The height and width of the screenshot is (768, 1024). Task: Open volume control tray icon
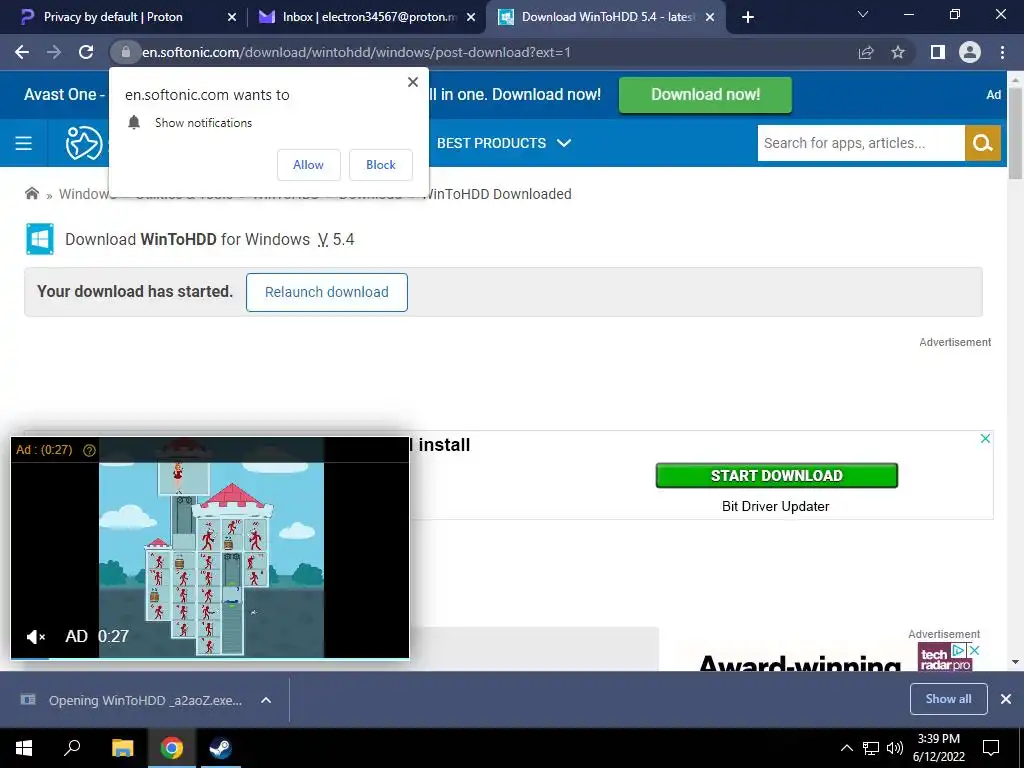(x=895, y=748)
